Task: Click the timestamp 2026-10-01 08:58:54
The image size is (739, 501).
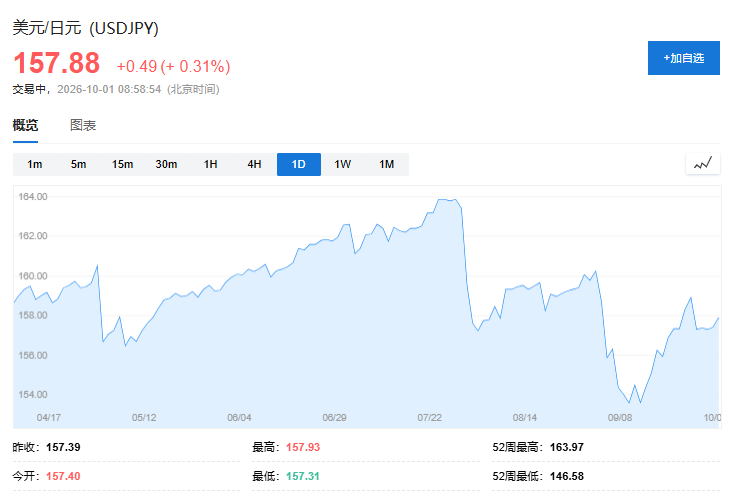Action: pos(109,90)
